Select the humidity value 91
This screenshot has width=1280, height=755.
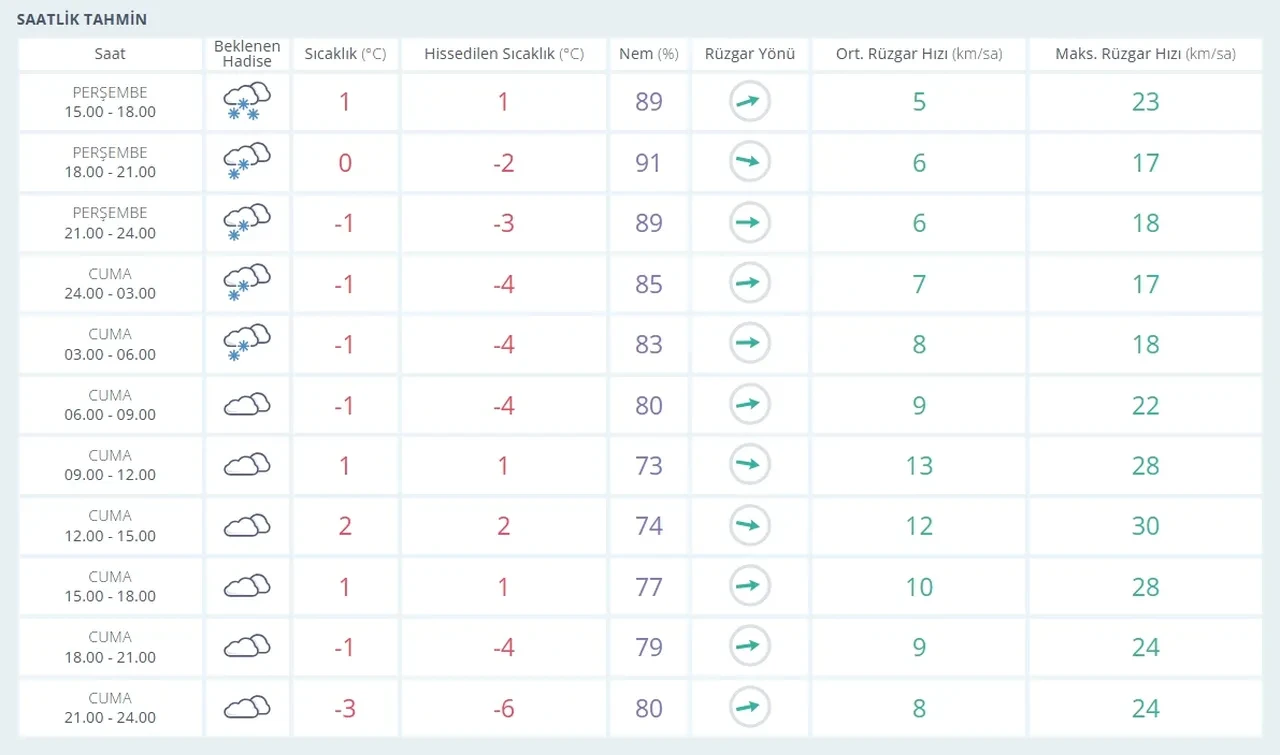648,162
